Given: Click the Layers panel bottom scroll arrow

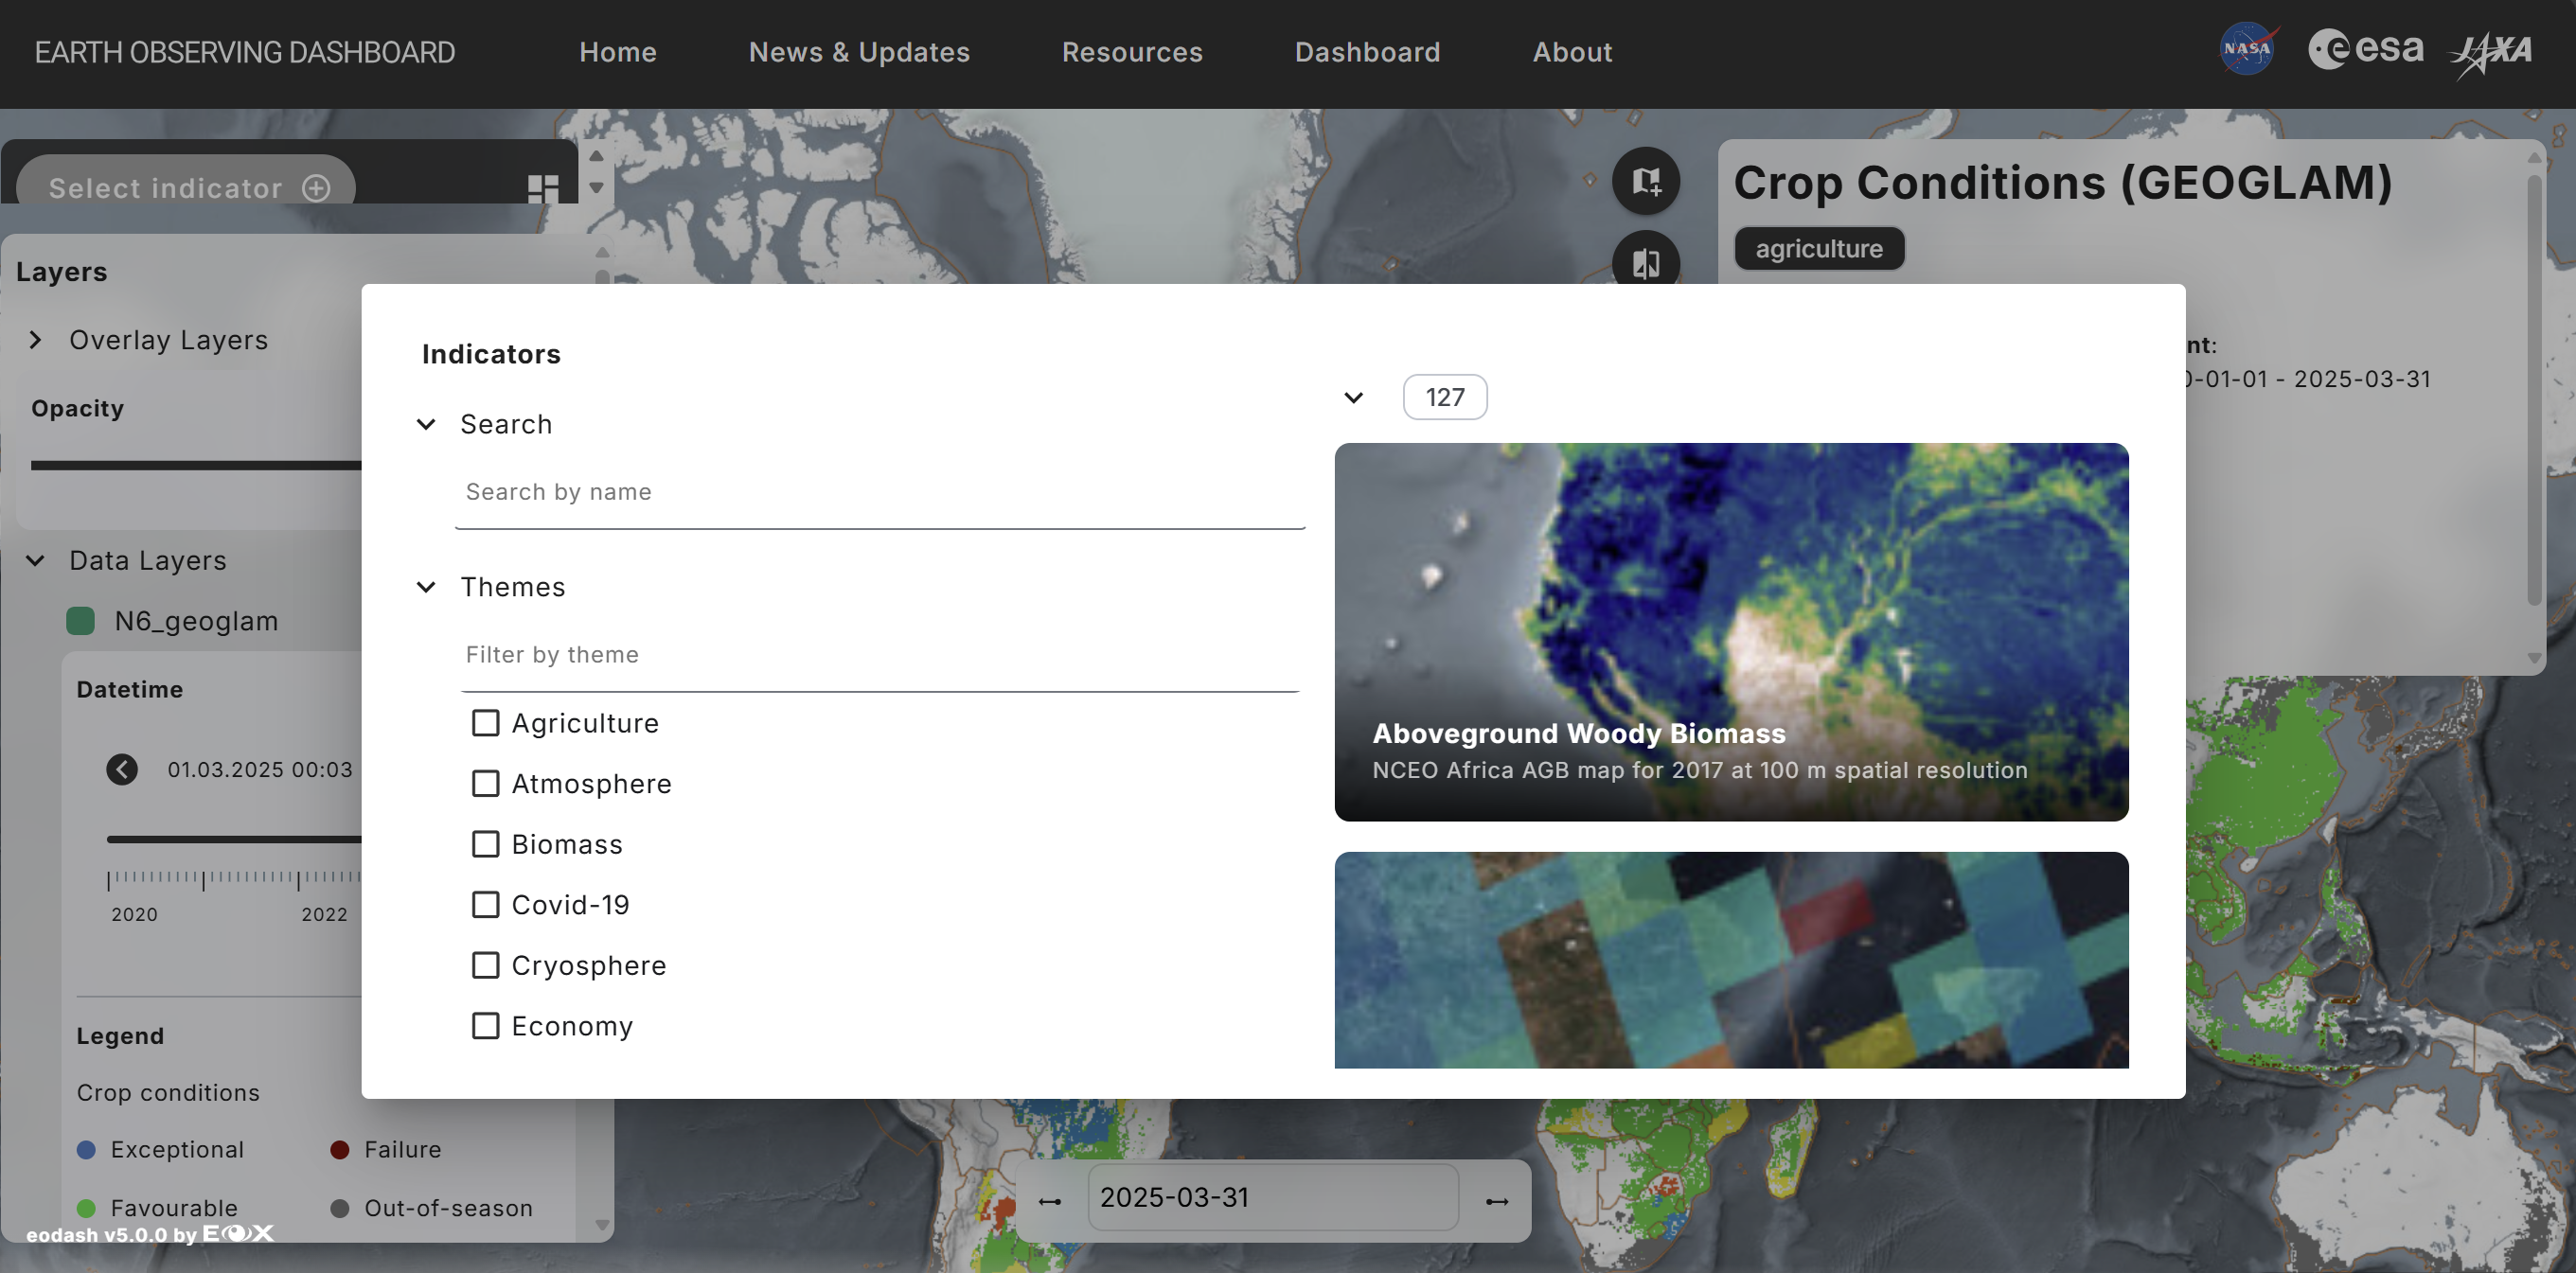Looking at the screenshot, I should point(602,1224).
